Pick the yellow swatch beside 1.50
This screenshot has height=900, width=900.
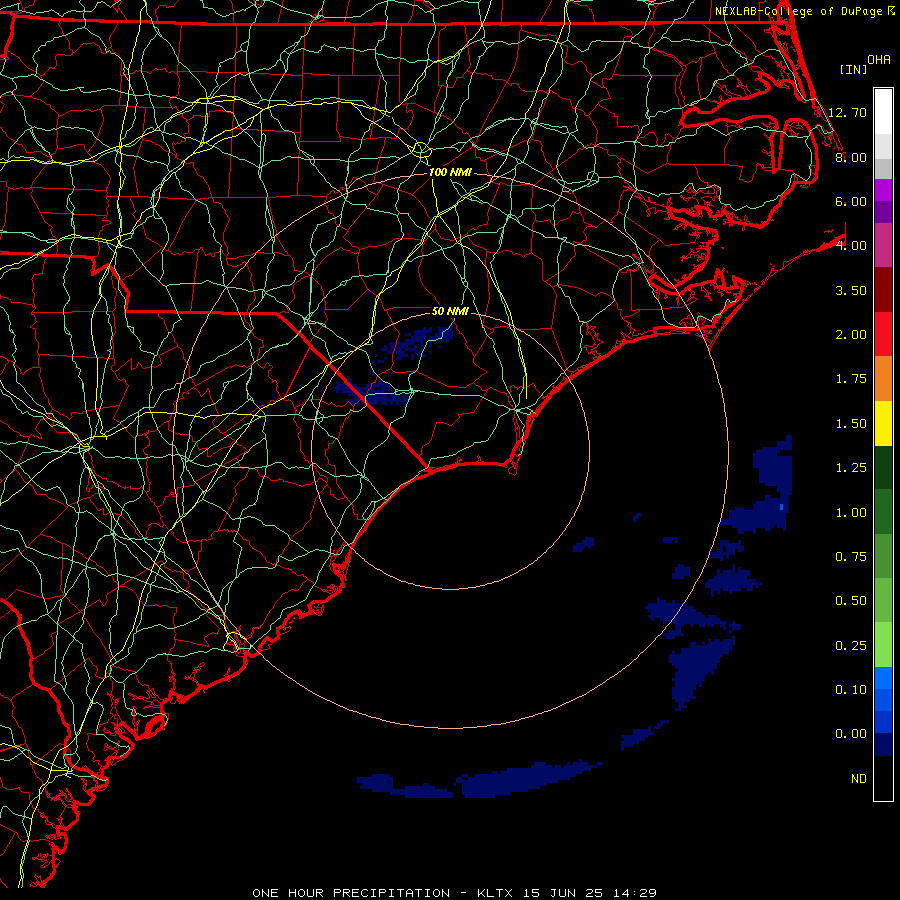pyautogui.click(x=883, y=423)
